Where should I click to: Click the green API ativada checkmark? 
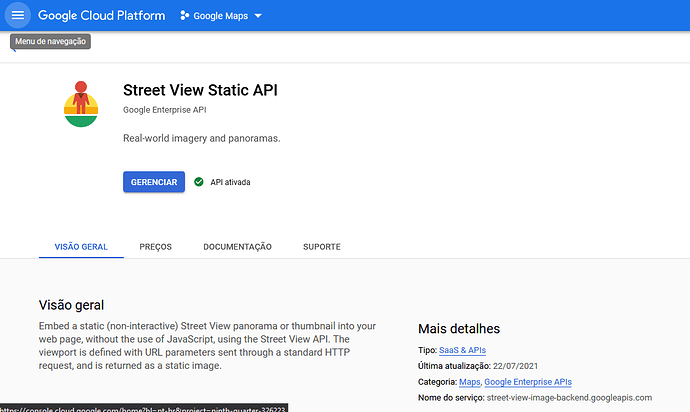pyautogui.click(x=199, y=182)
